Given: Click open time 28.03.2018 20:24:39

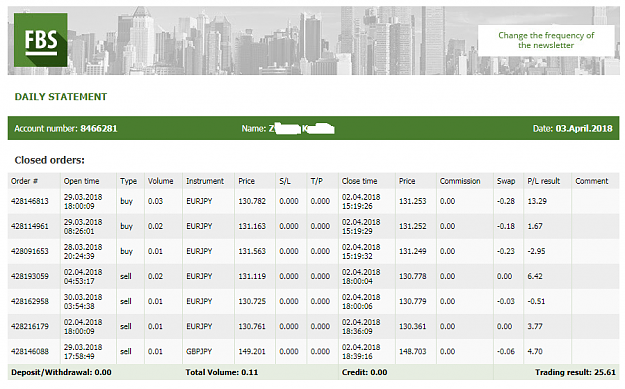Looking at the screenshot, I should [83, 251].
